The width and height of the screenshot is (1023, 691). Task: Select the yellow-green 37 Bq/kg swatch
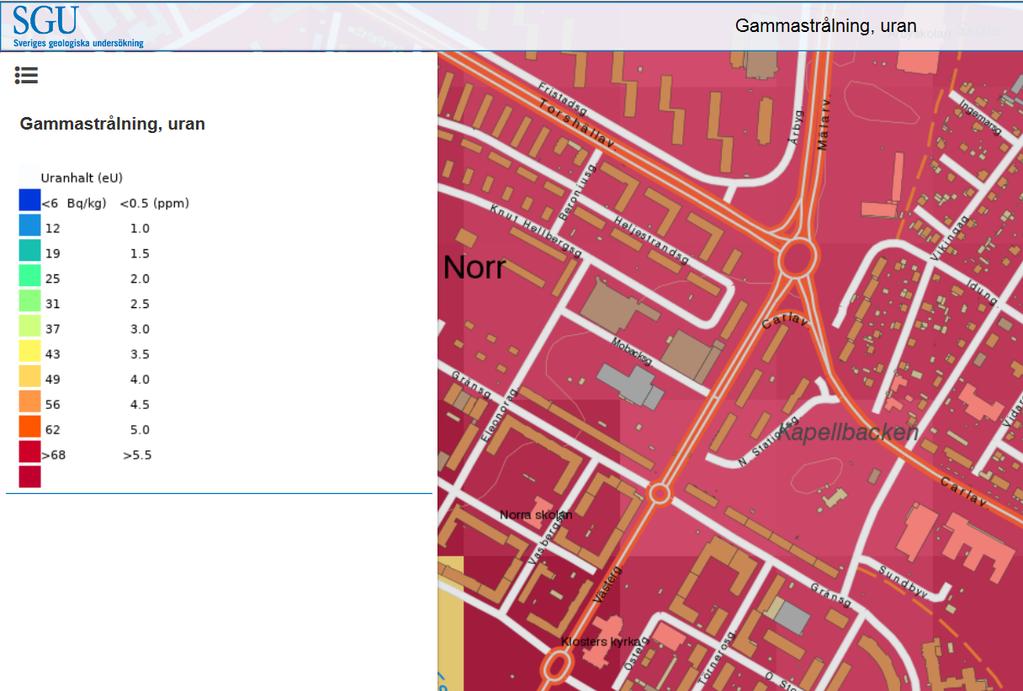click(30, 326)
